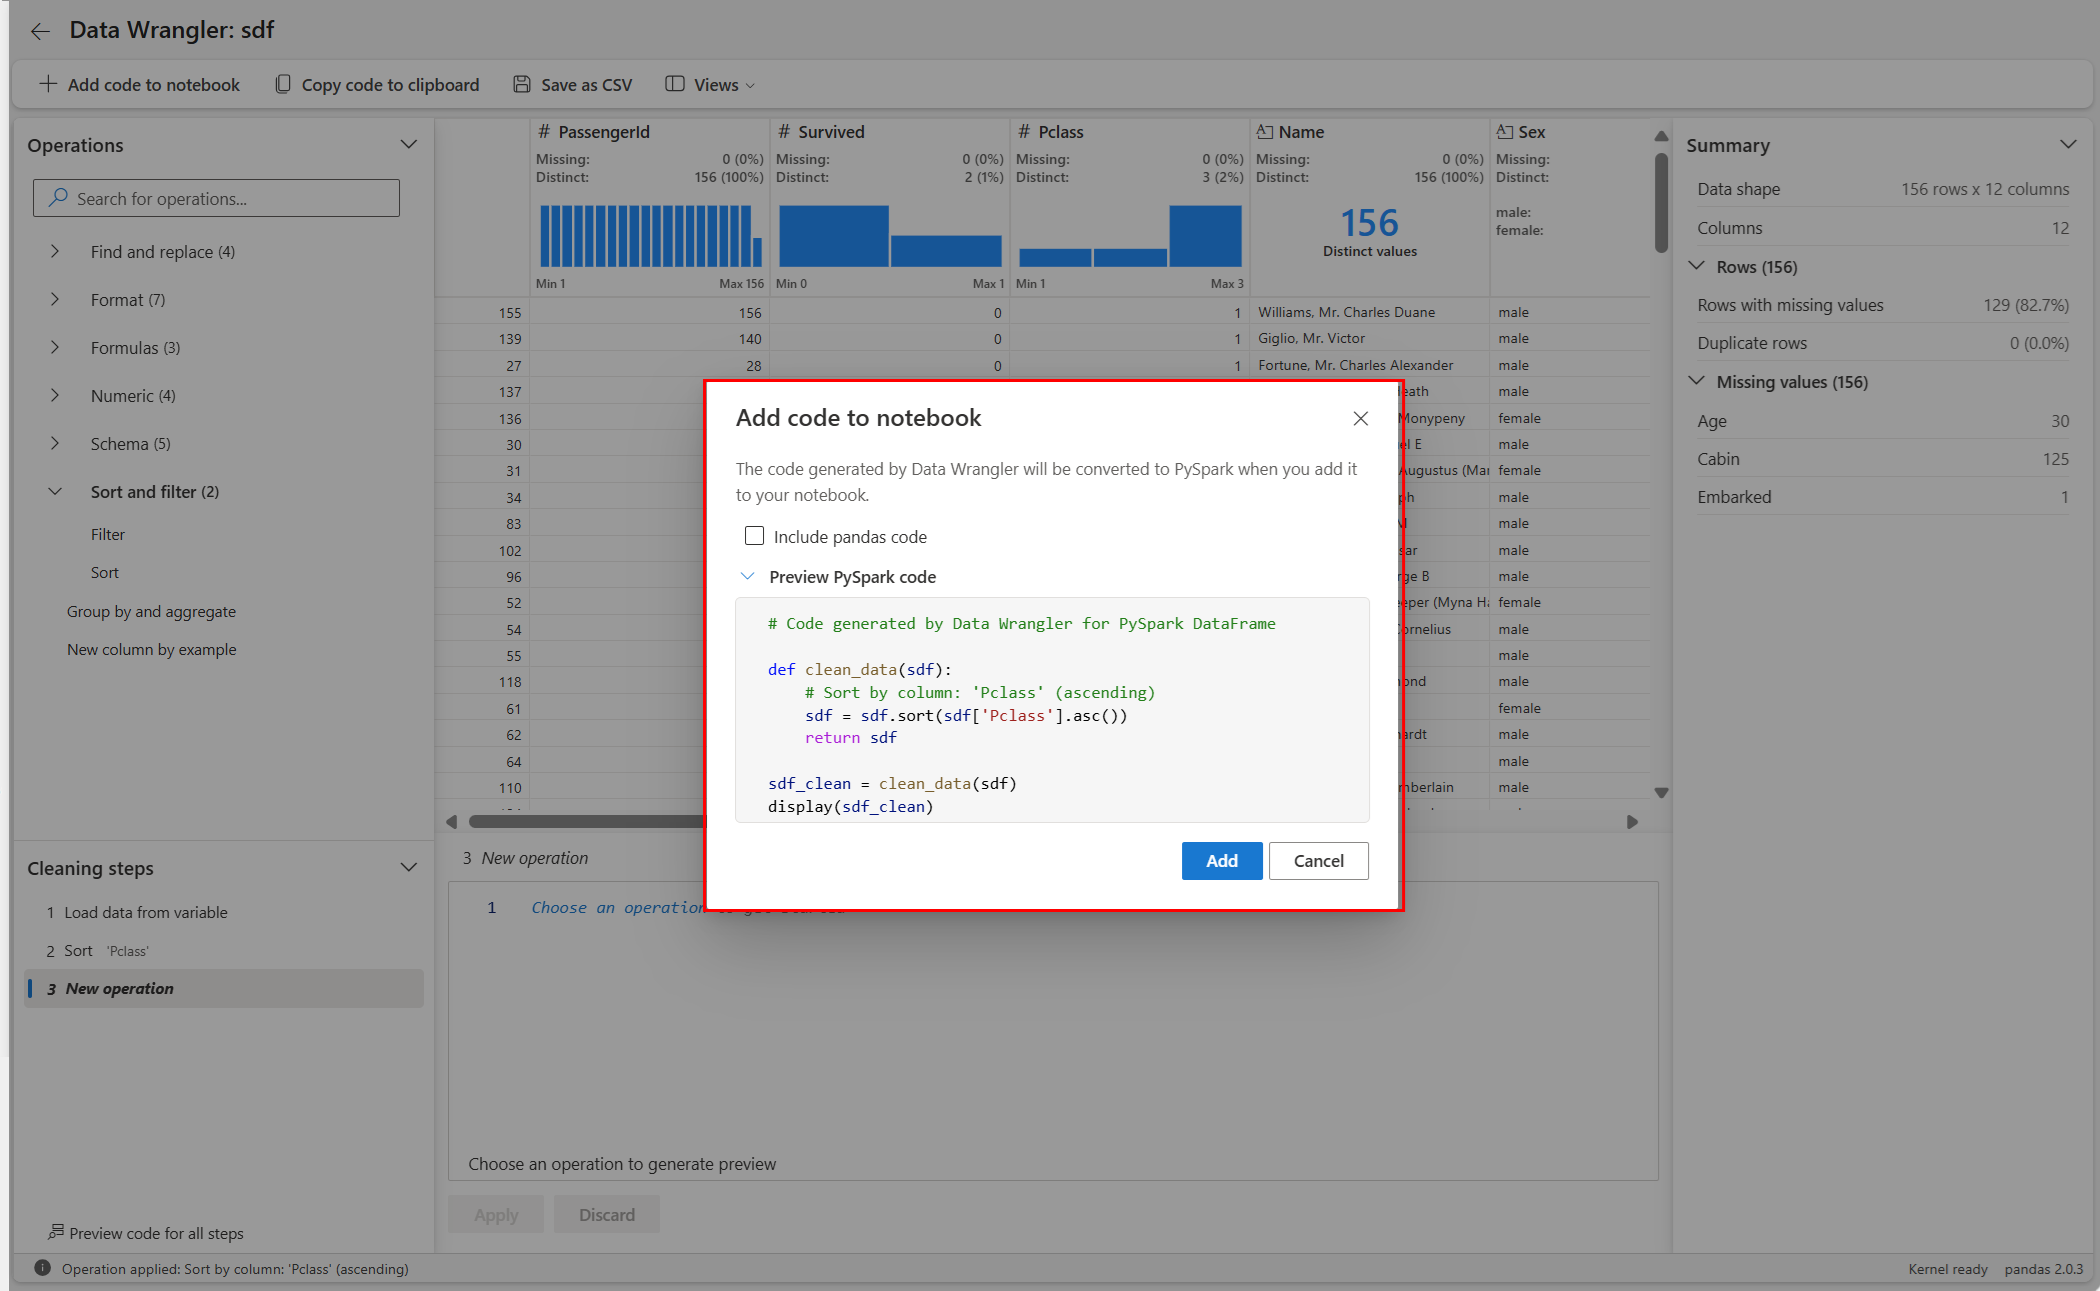This screenshot has width=2100, height=1291.
Task: Click the pandas 2.0.3 status entry
Action: click(x=2043, y=1269)
